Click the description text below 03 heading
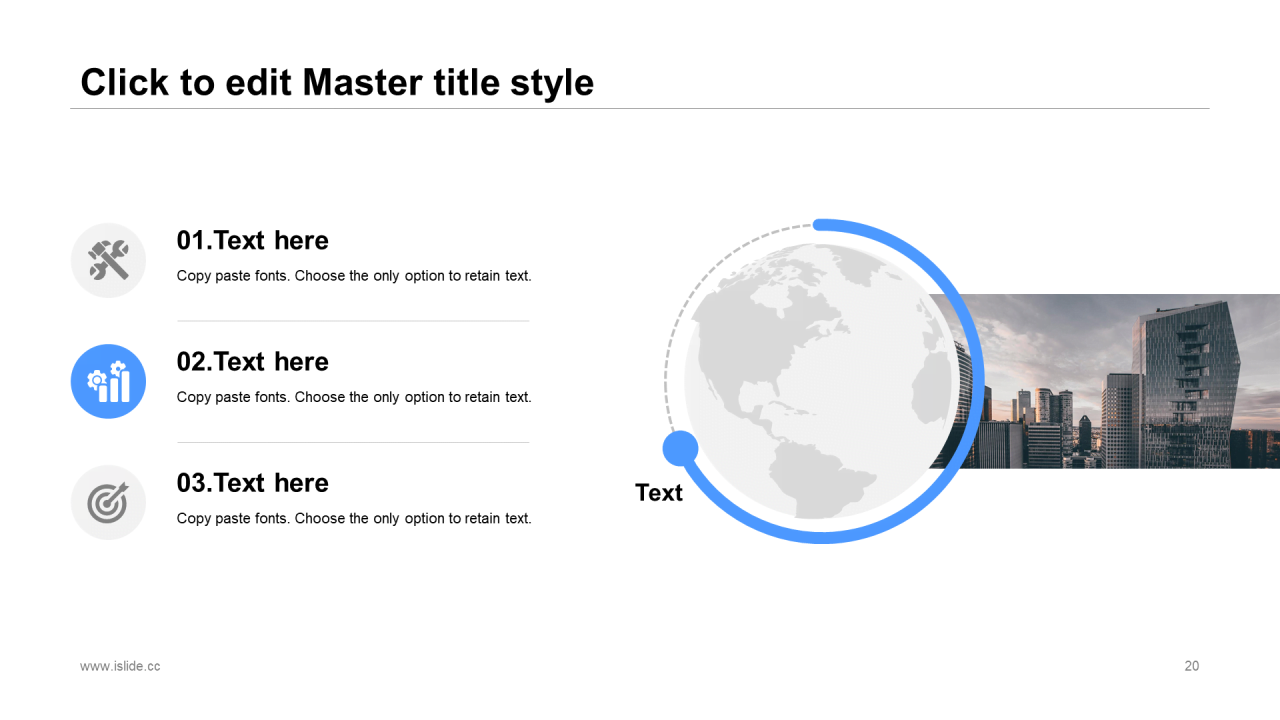 (x=354, y=518)
